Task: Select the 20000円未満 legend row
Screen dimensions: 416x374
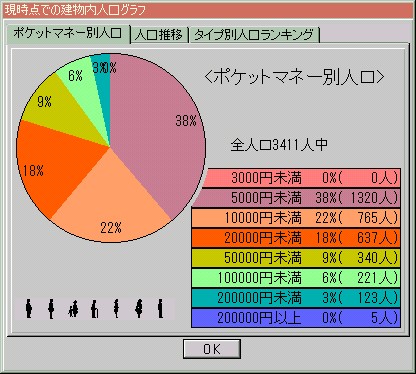Action: (x=296, y=238)
